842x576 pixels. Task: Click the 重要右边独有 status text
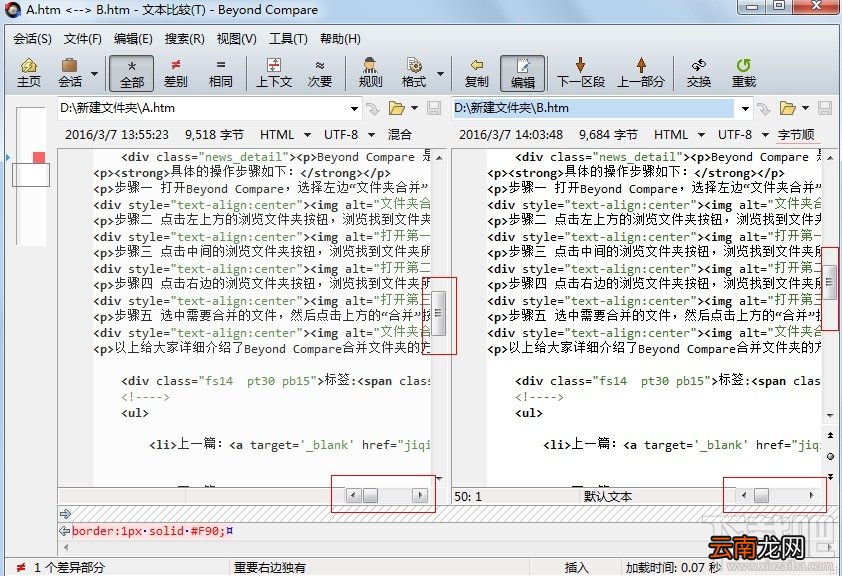tap(270, 567)
